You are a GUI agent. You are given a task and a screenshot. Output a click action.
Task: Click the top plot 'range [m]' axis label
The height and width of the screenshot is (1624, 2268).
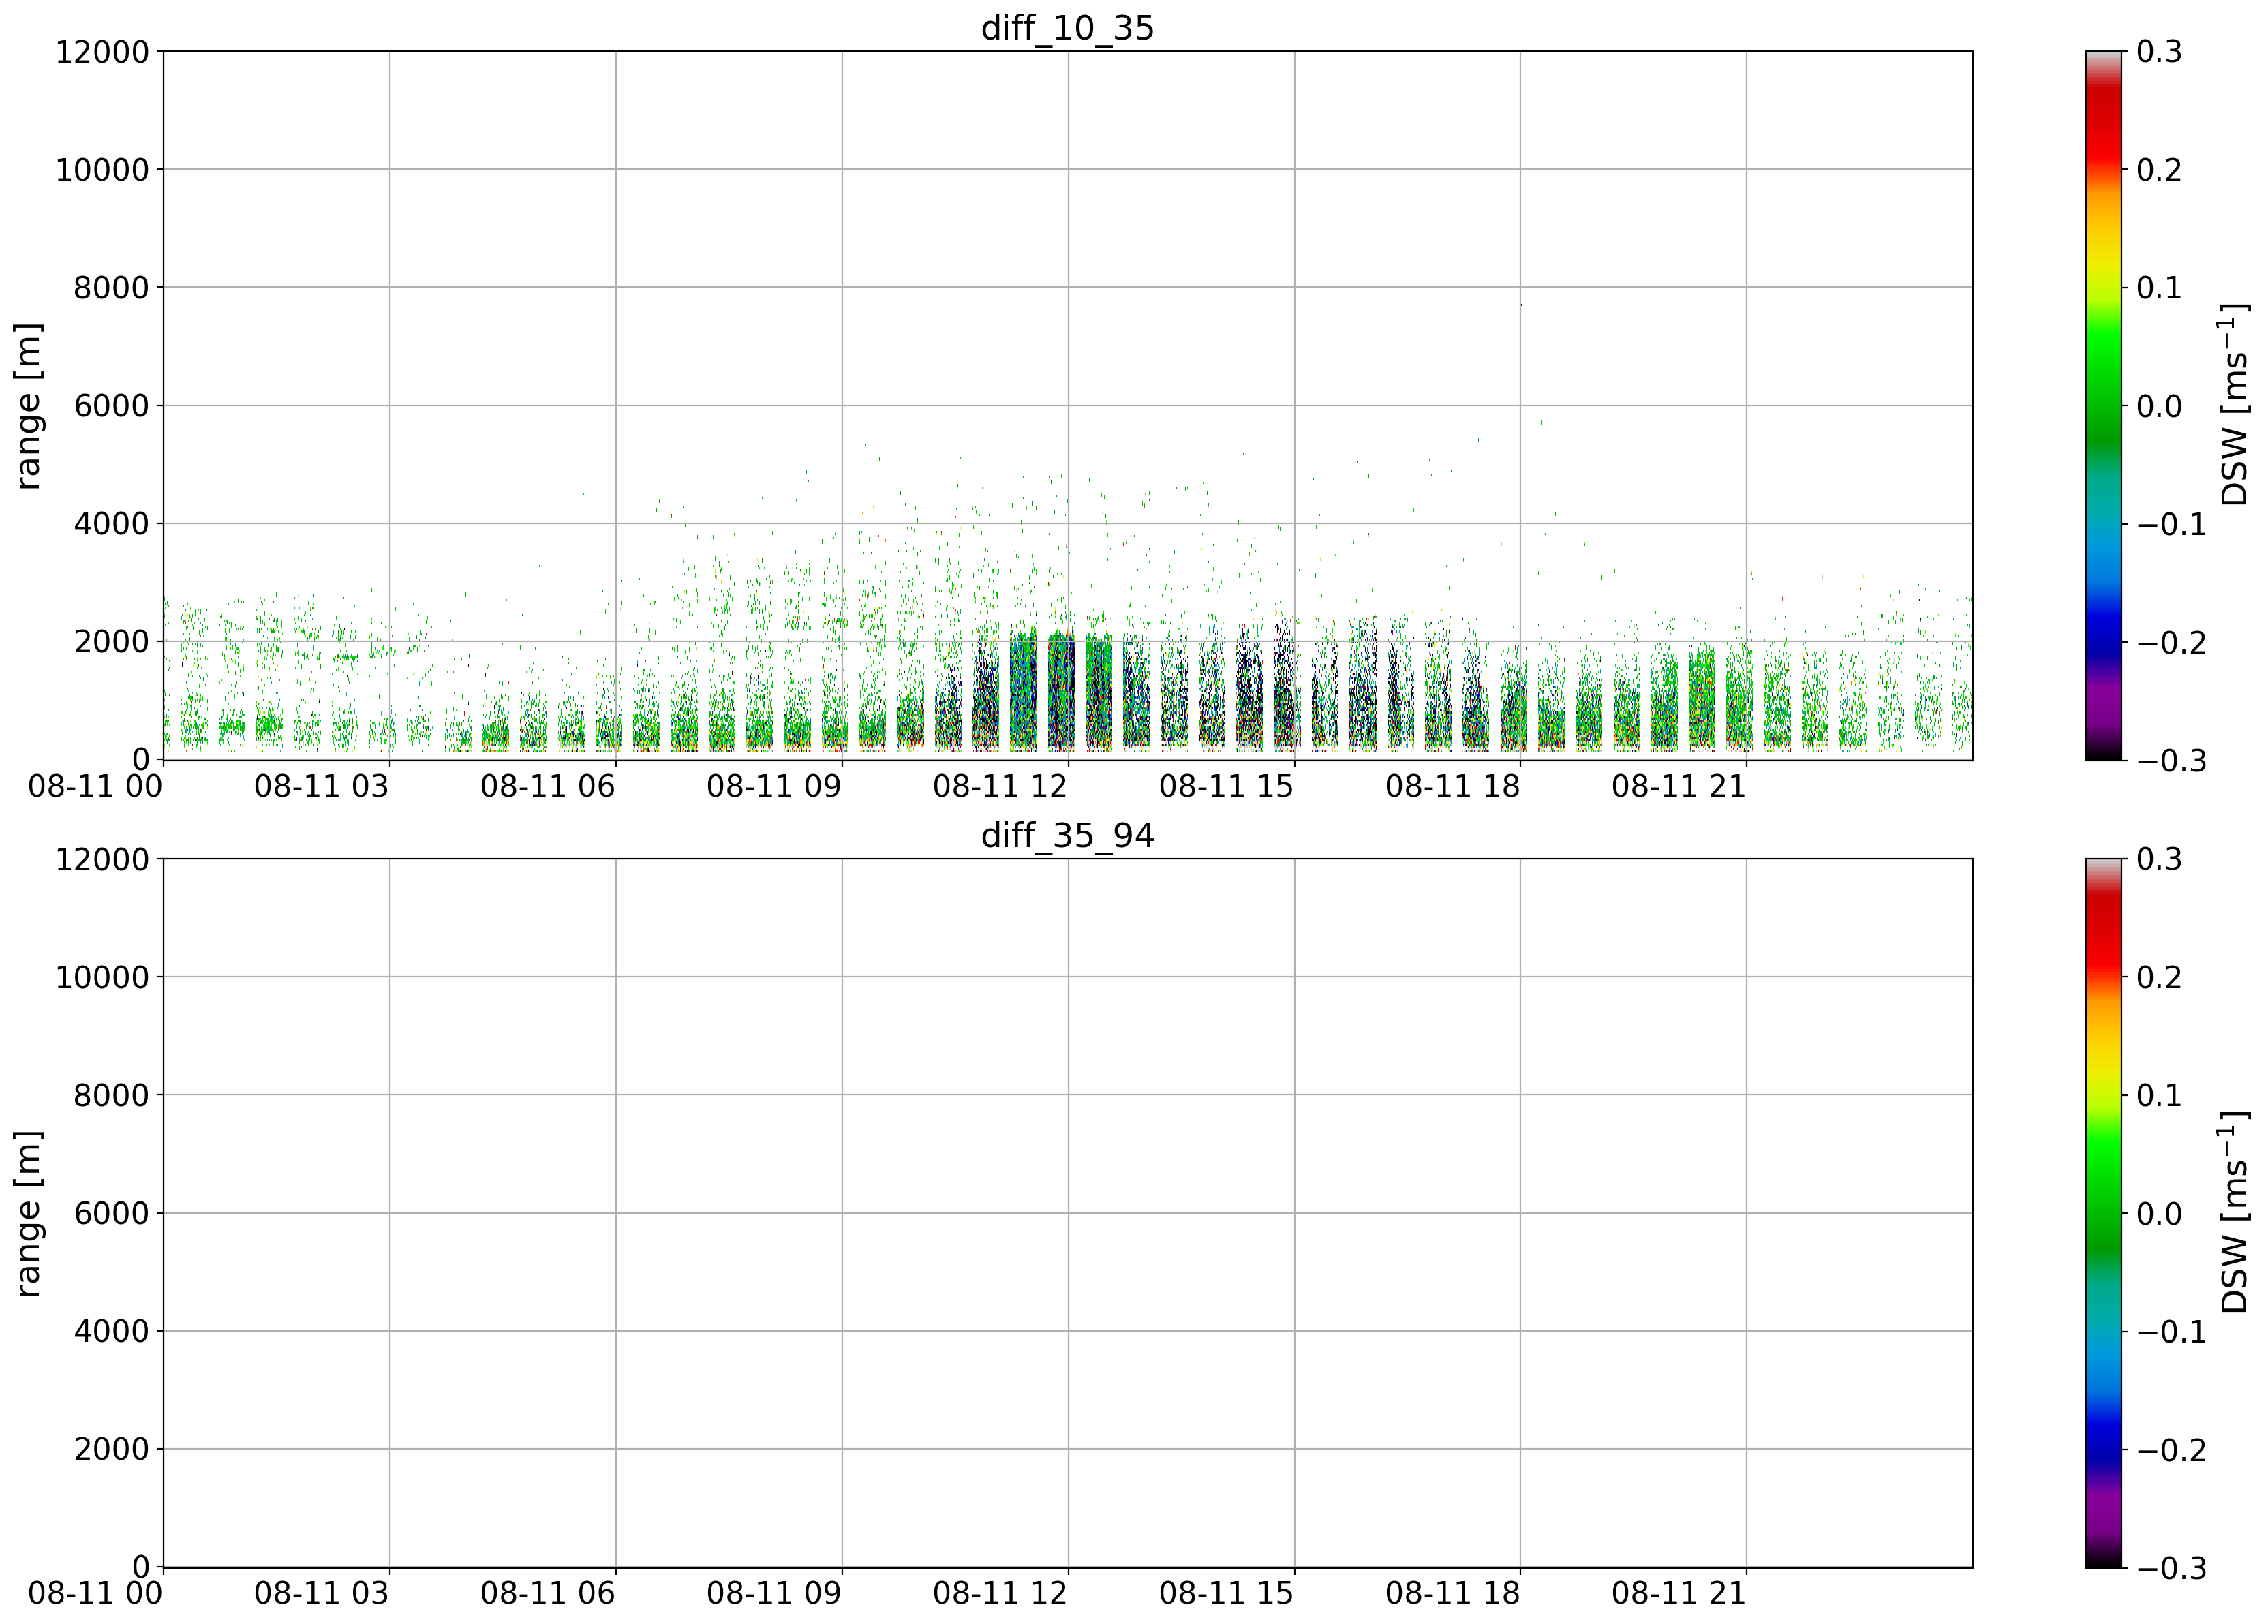pyautogui.click(x=29, y=405)
